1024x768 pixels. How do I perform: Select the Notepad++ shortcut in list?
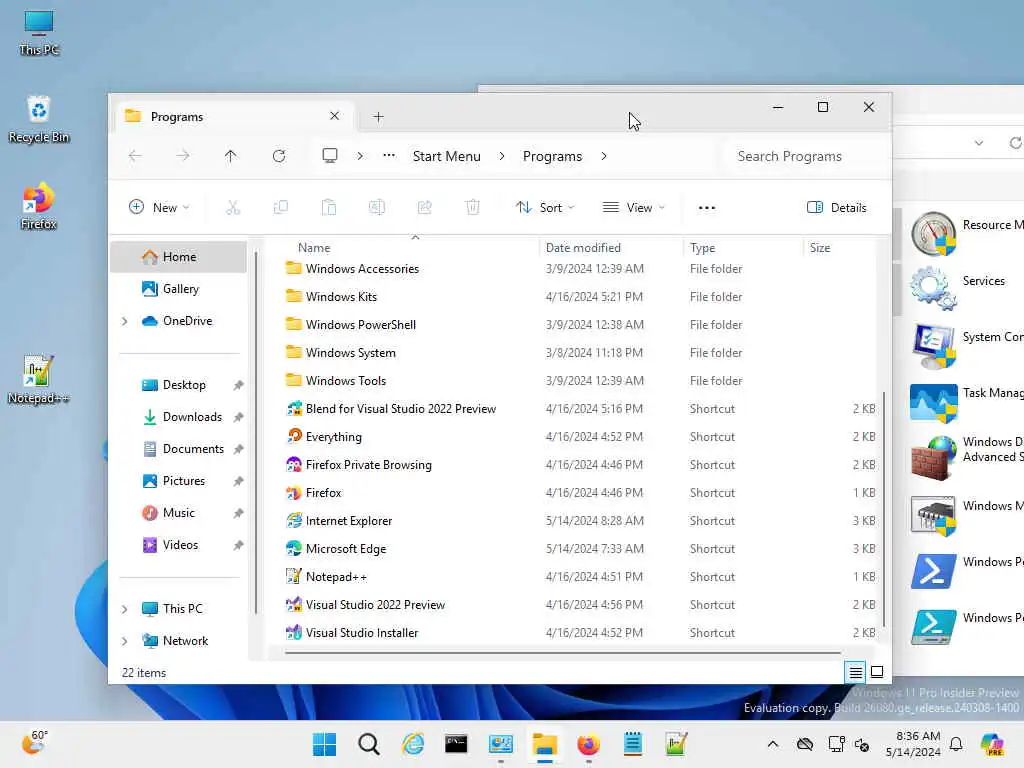click(336, 577)
